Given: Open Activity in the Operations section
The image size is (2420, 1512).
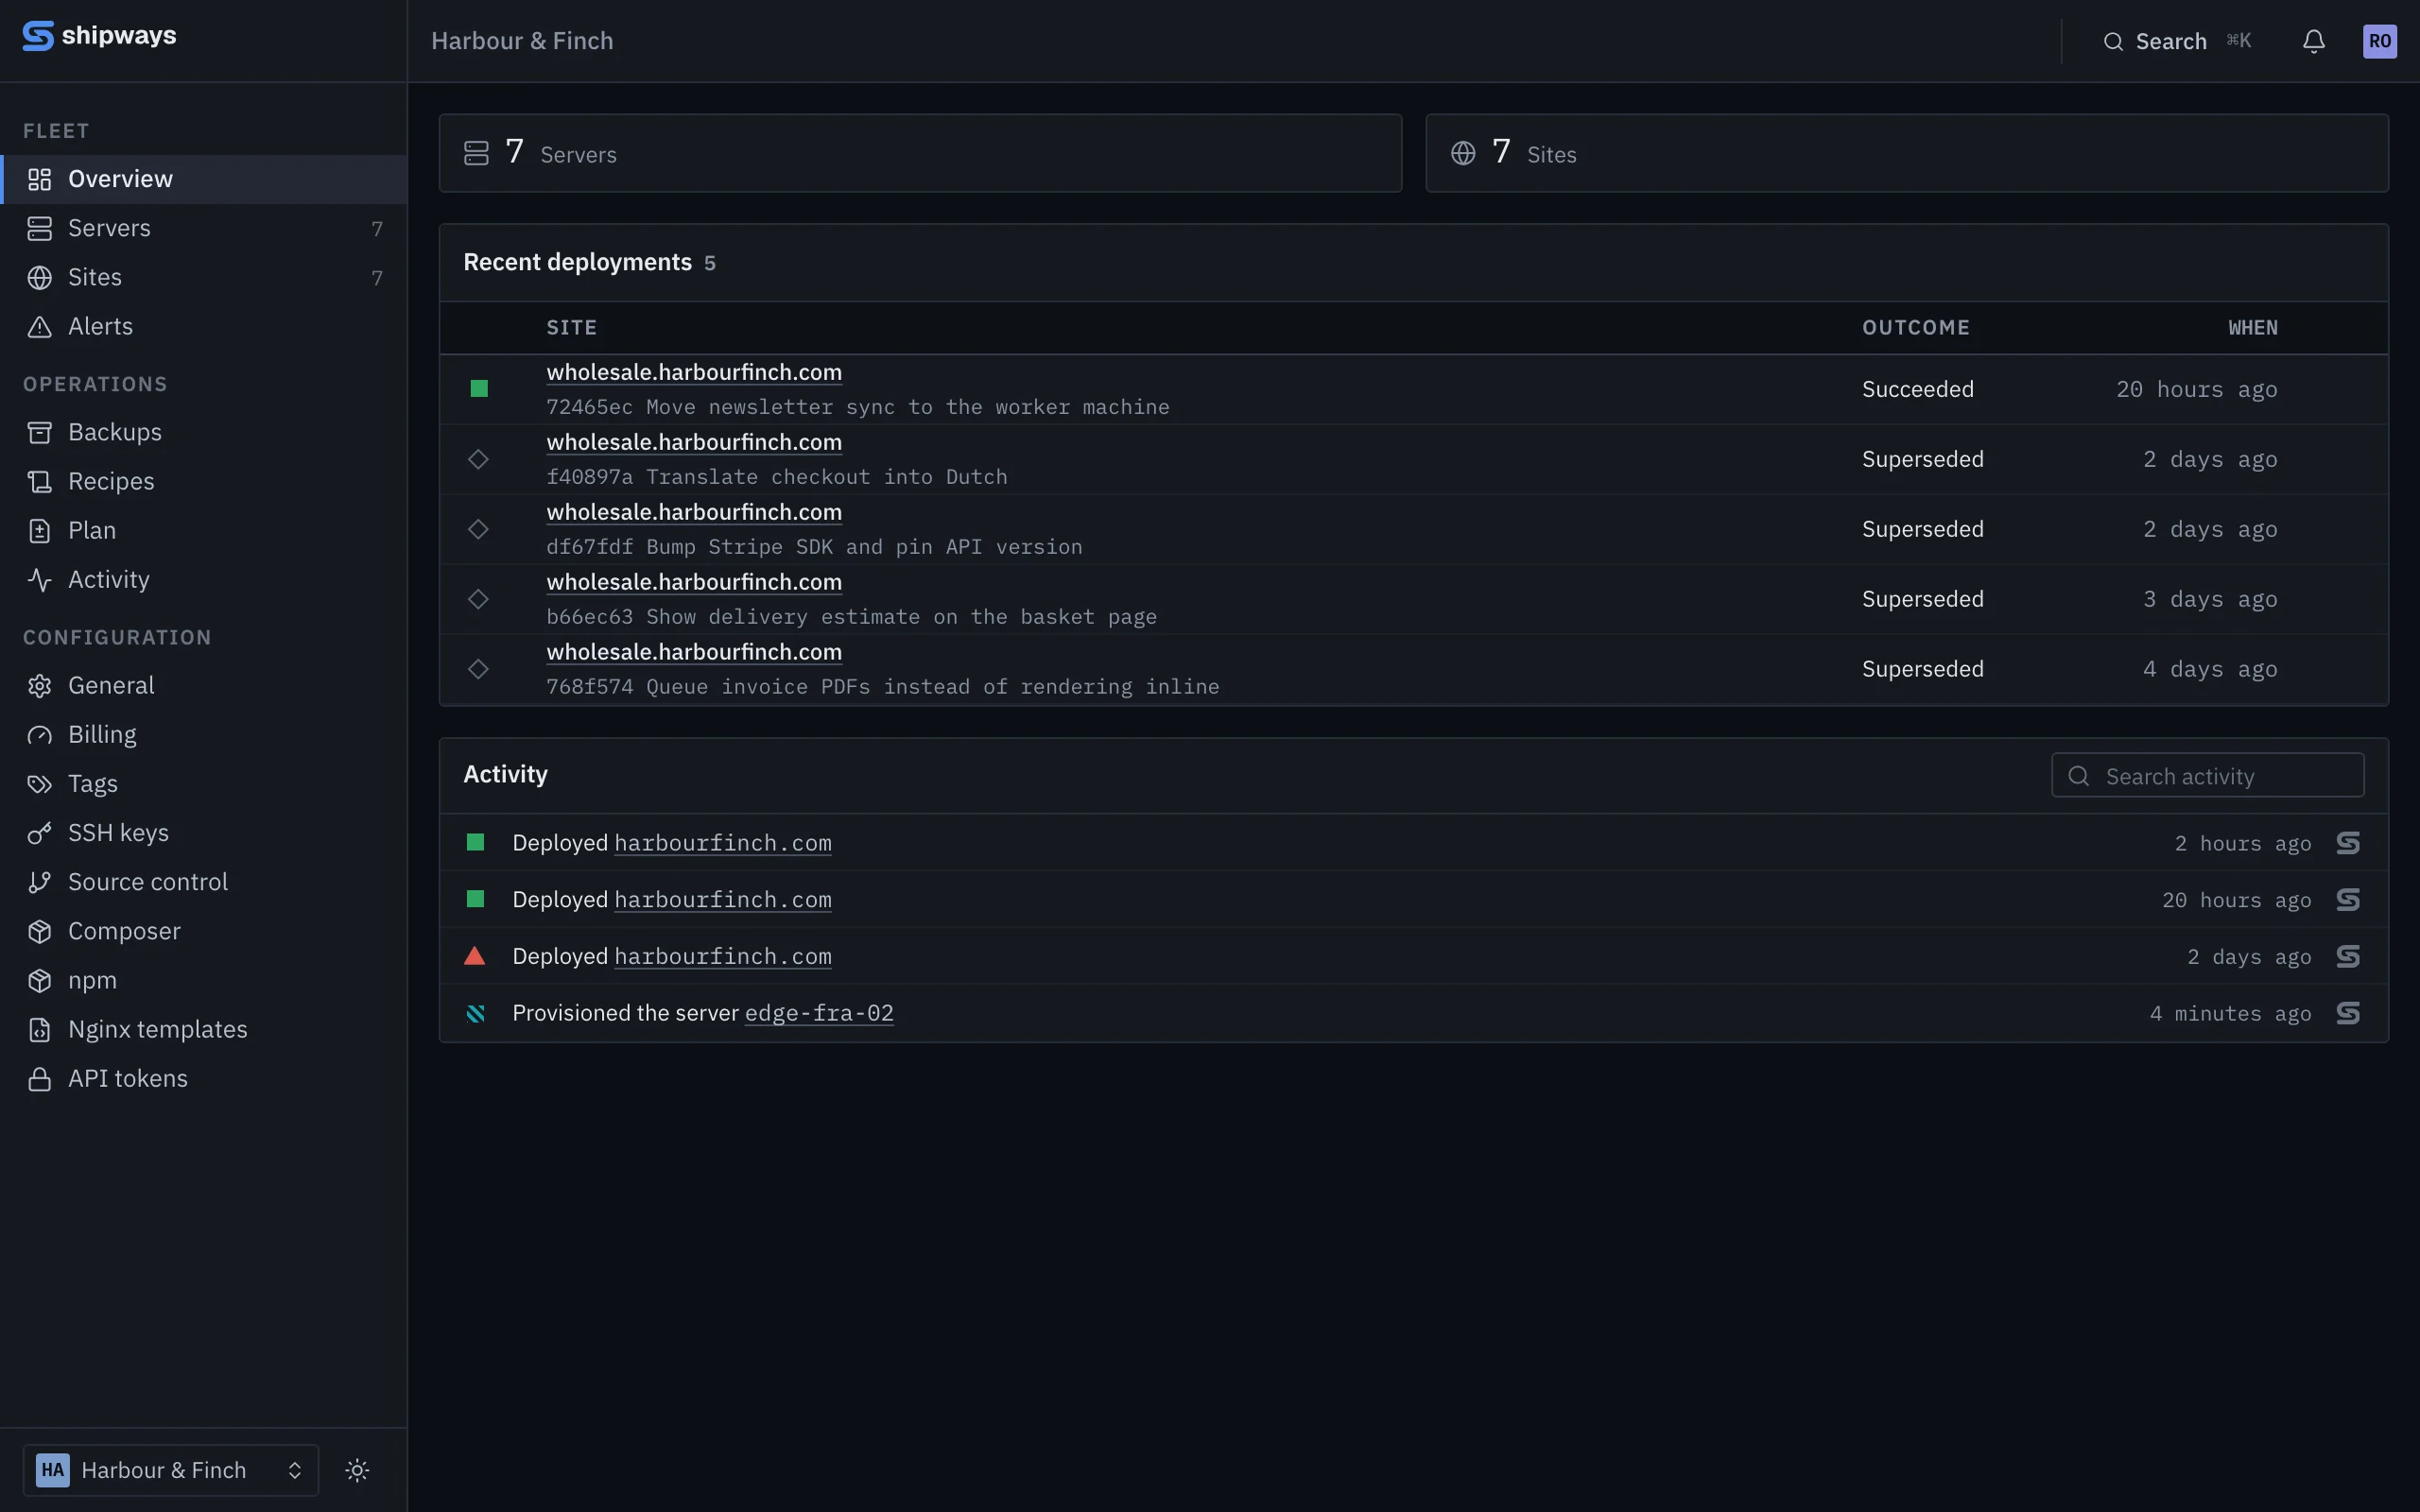Looking at the screenshot, I should click(204, 579).
